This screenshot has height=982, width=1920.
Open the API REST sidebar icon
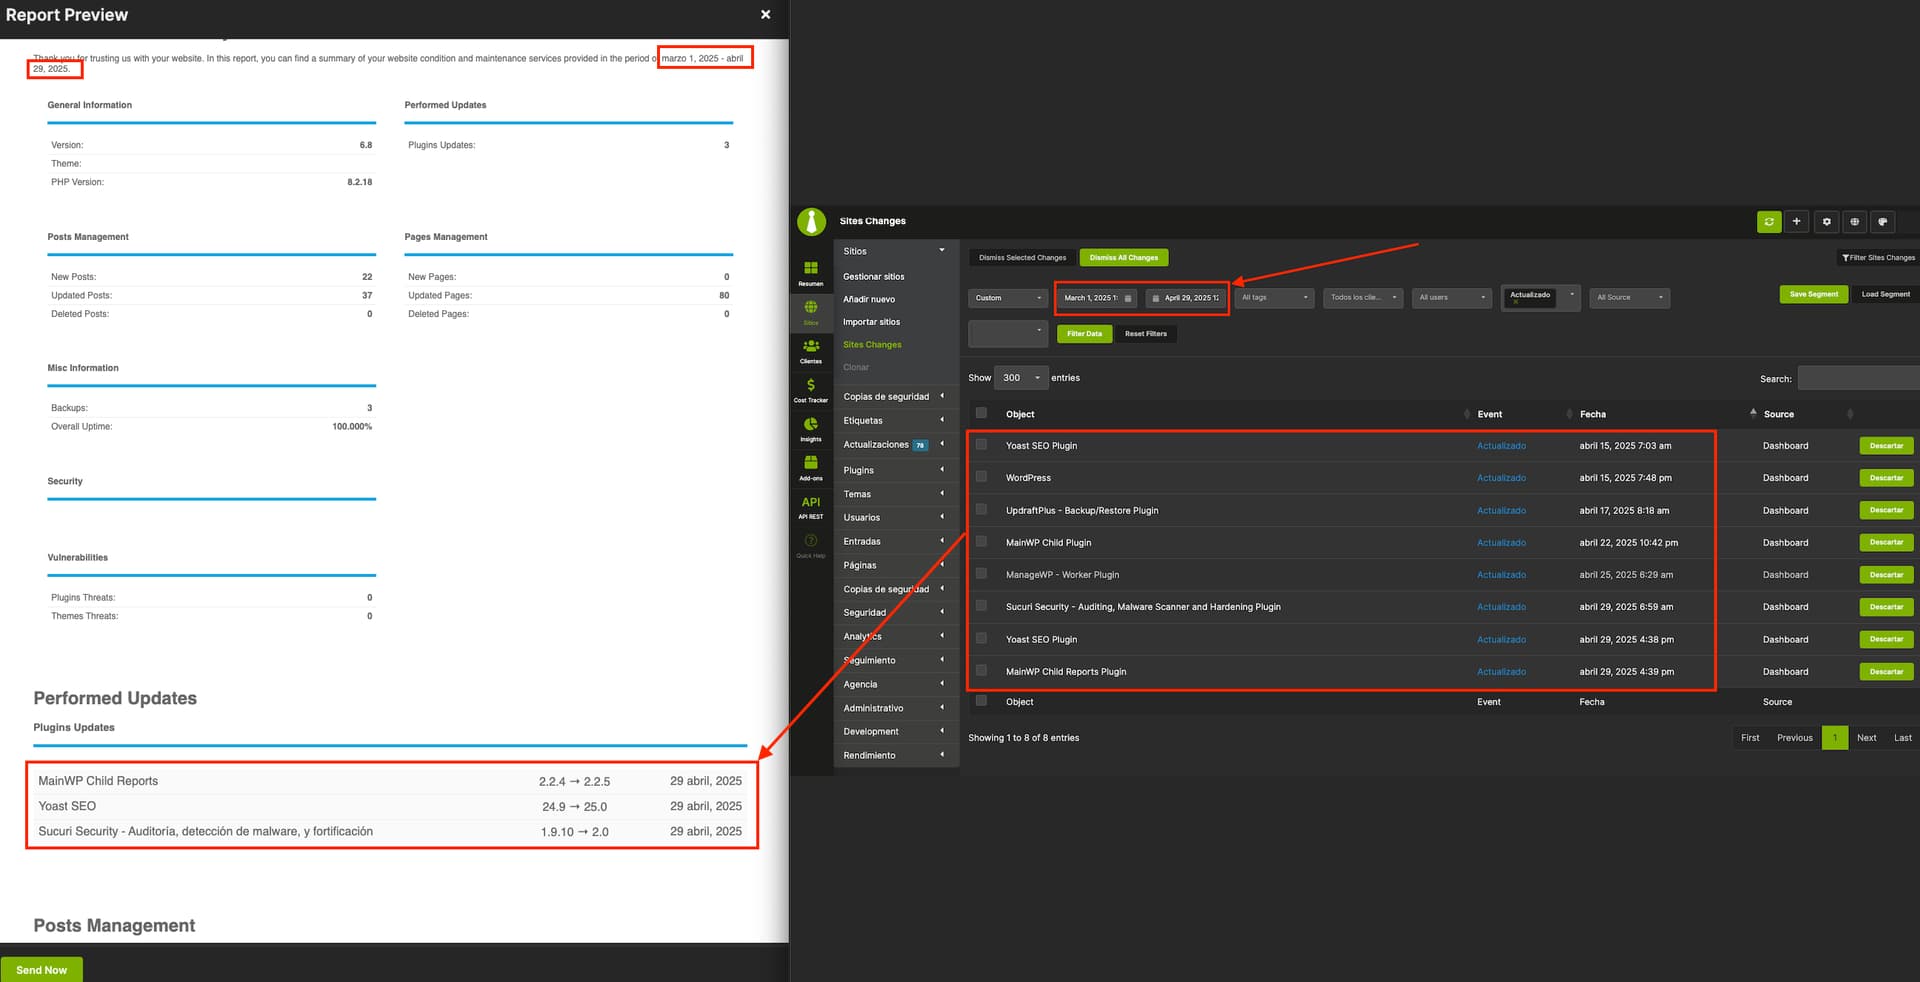pyautogui.click(x=811, y=506)
